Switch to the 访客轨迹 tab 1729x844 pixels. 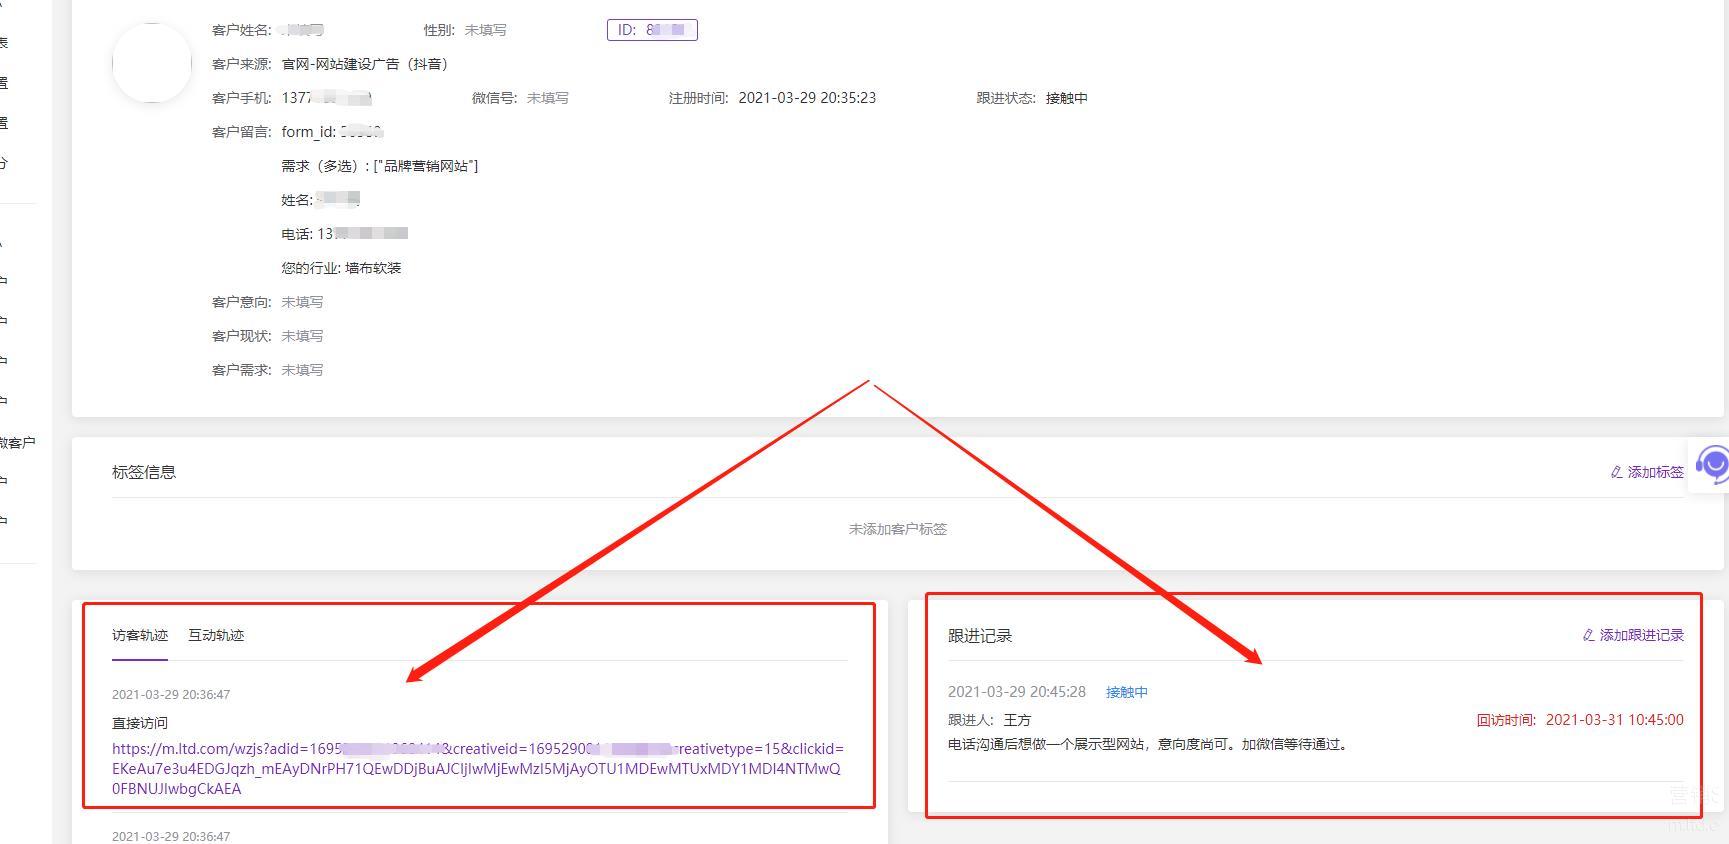pos(140,635)
